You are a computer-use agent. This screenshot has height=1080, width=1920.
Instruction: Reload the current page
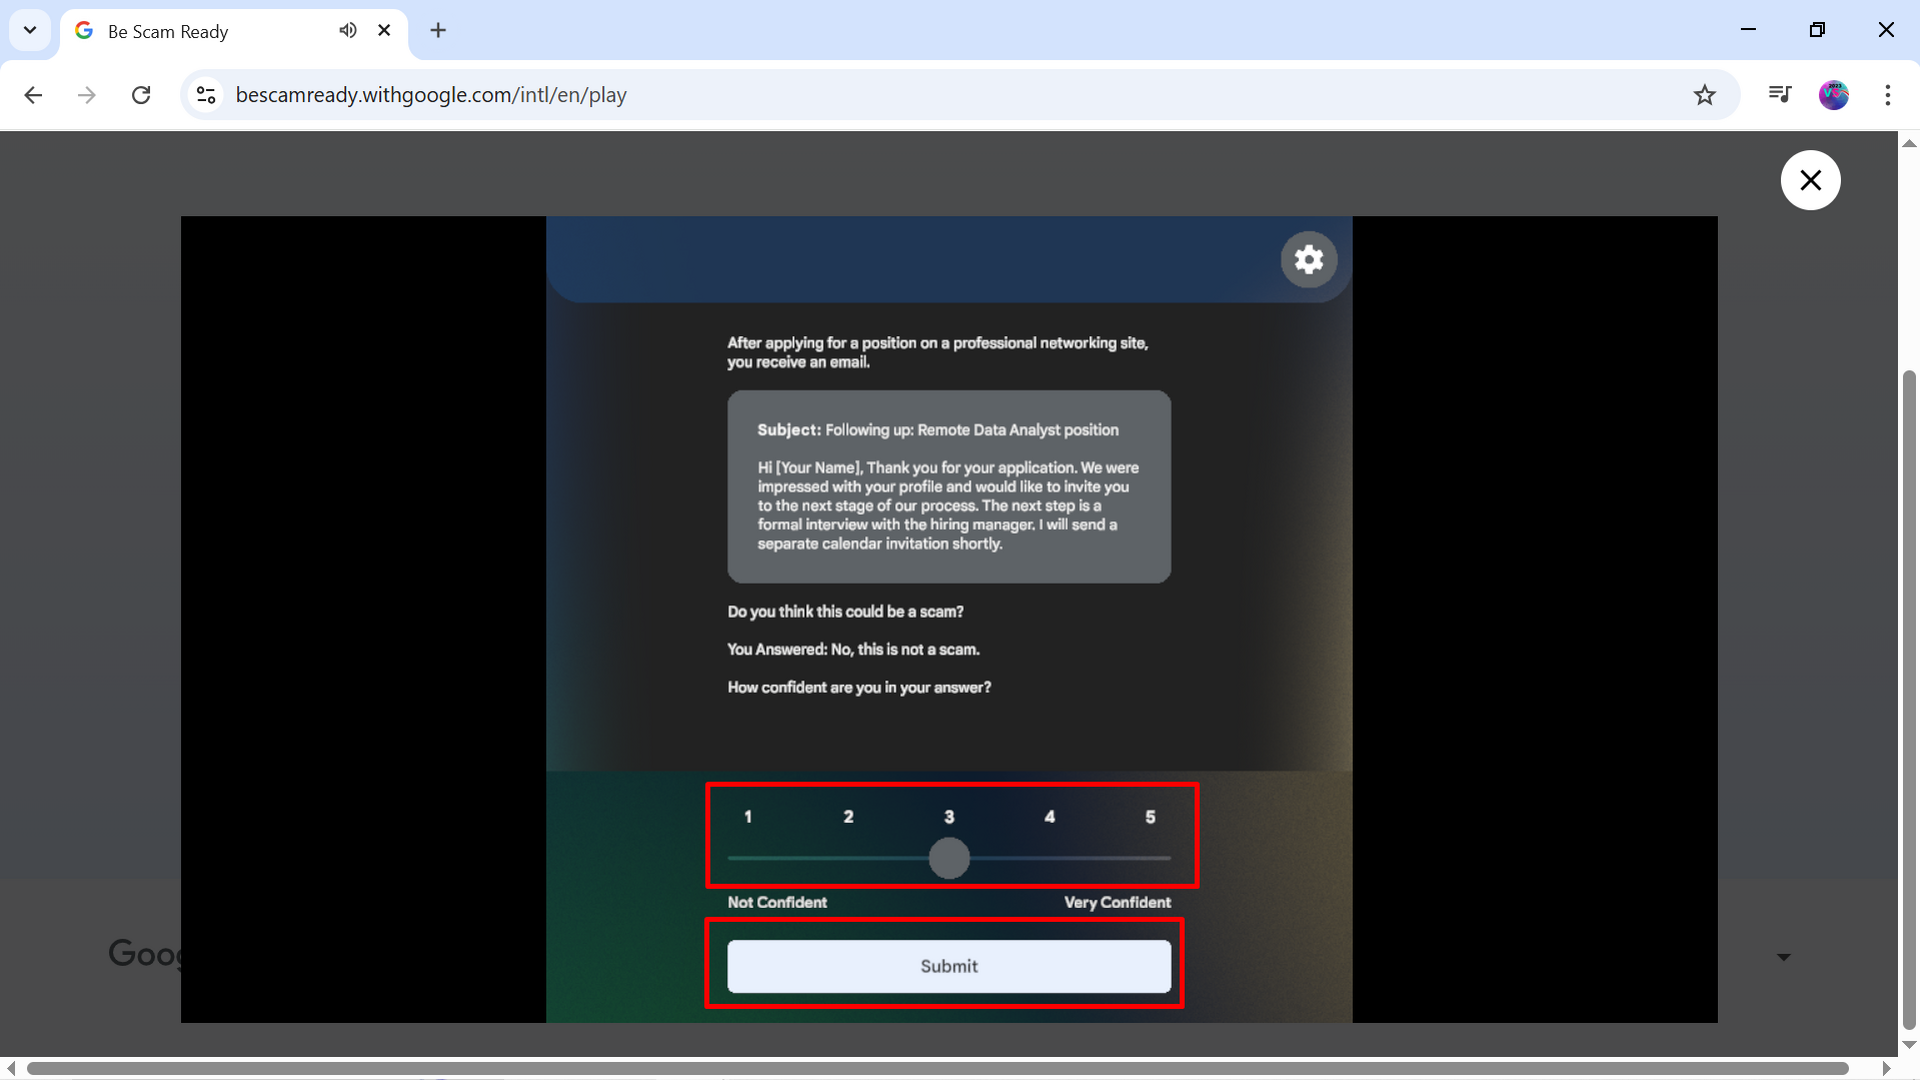[x=141, y=95]
